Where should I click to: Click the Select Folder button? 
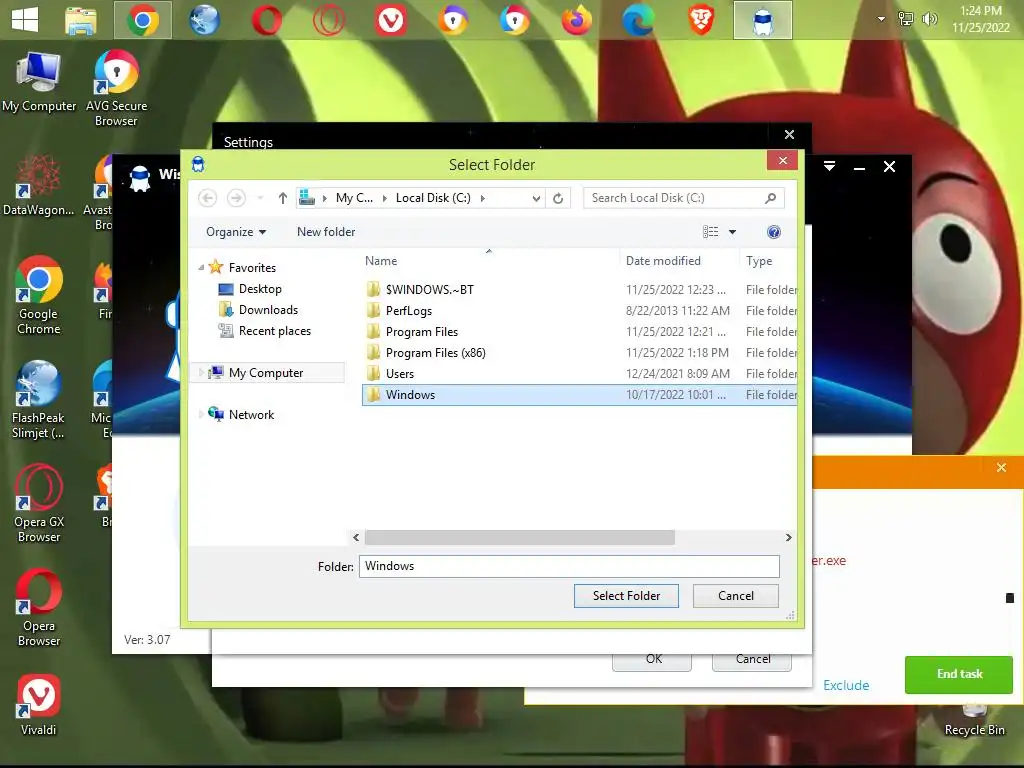626,596
